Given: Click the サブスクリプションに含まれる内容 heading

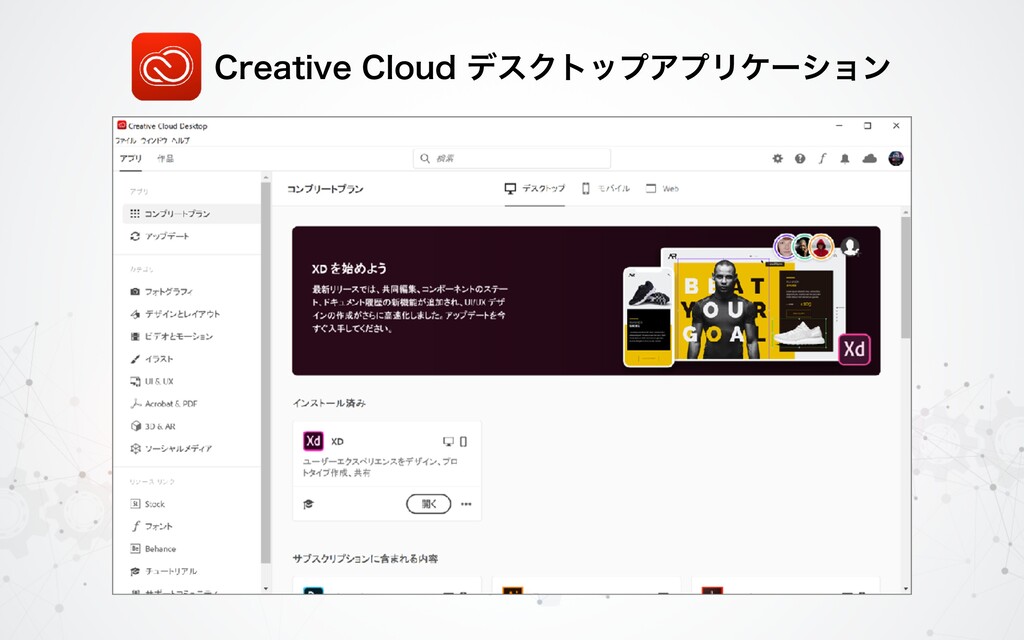Looking at the screenshot, I should tap(365, 558).
